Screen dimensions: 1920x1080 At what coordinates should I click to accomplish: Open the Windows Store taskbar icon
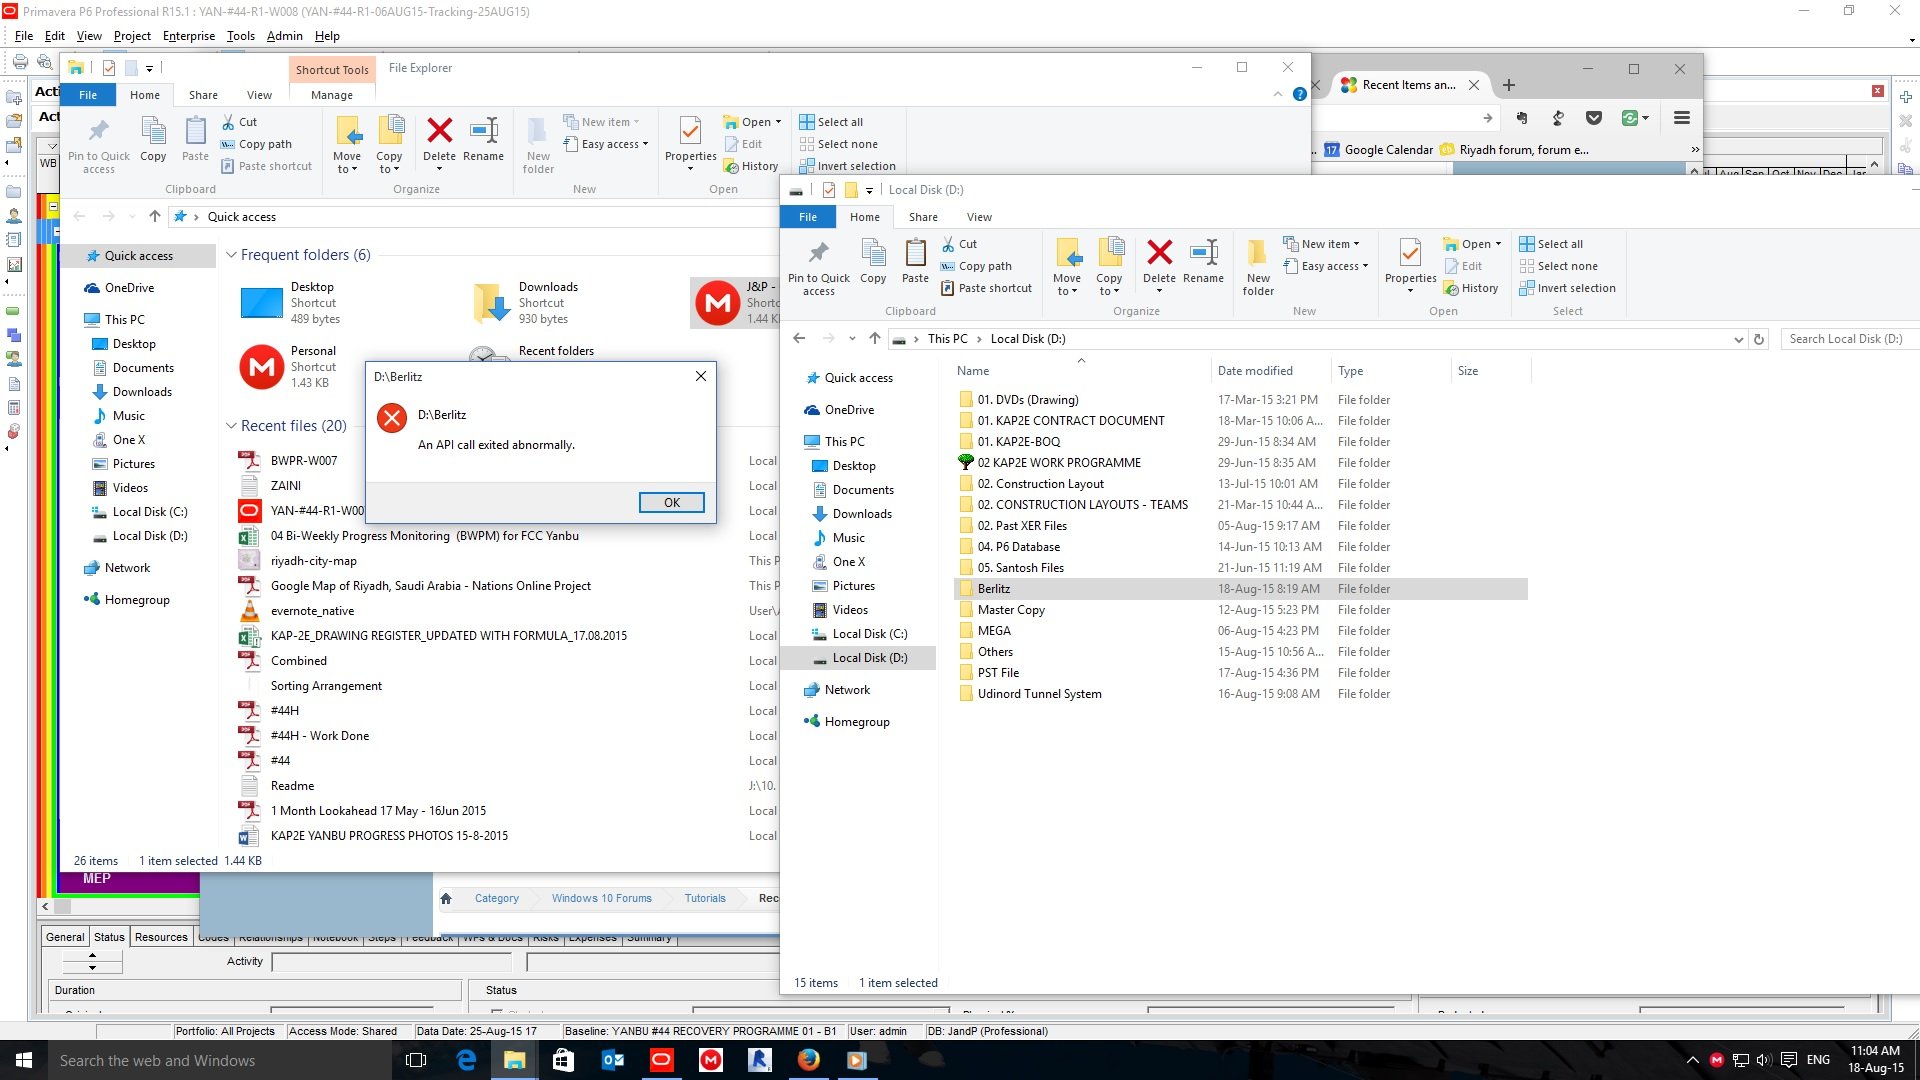[x=563, y=1060]
